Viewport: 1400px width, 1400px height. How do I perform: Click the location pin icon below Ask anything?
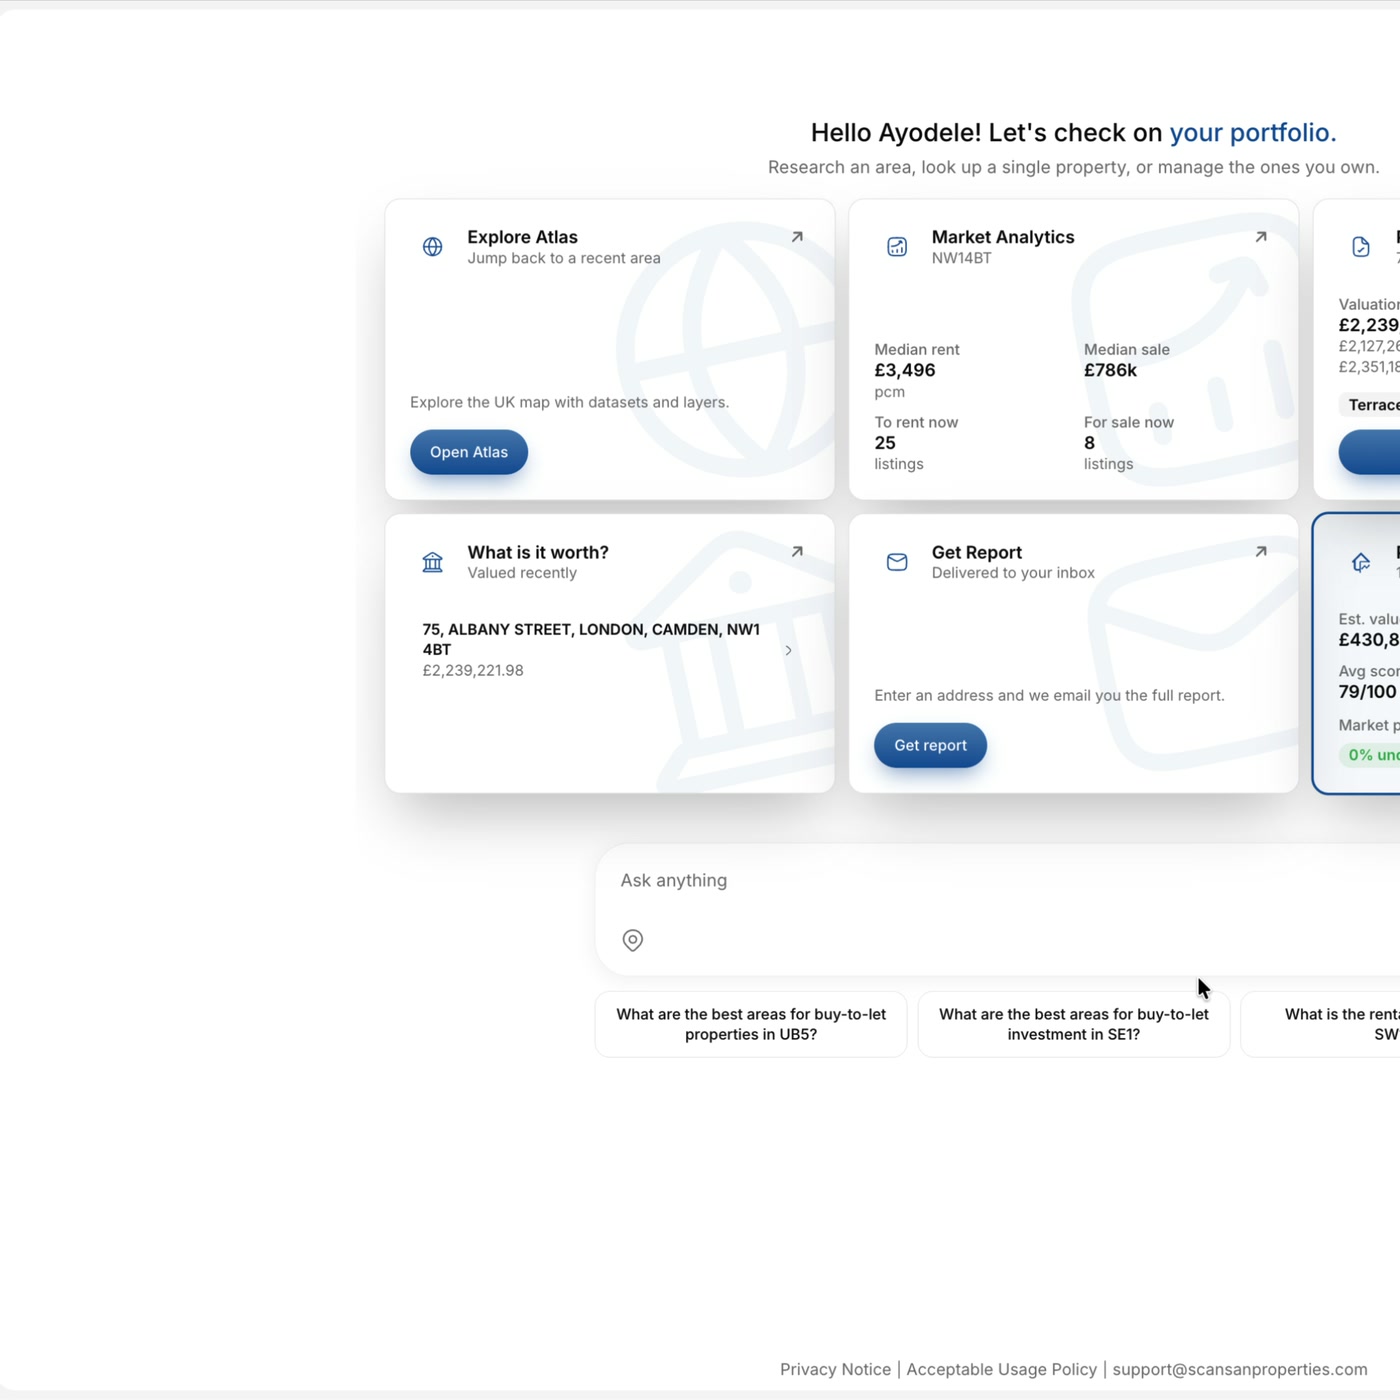(x=633, y=940)
